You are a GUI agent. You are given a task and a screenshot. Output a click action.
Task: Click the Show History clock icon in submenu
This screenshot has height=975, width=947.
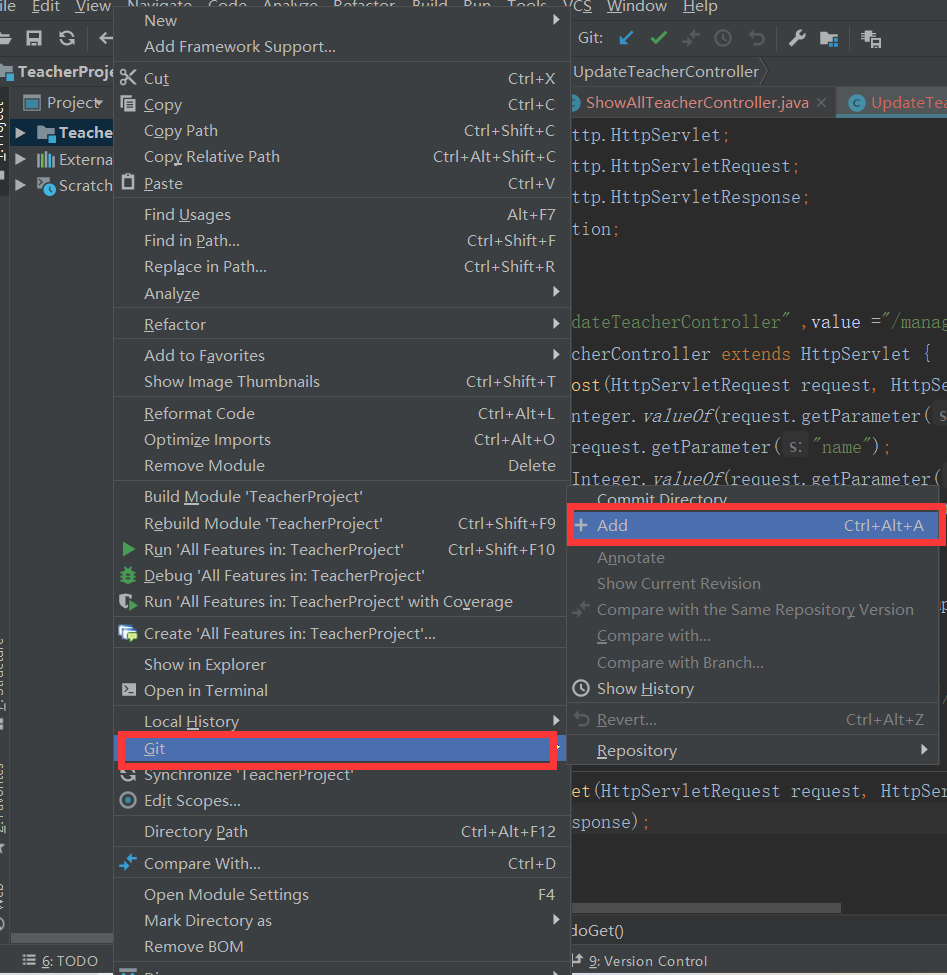pyautogui.click(x=581, y=688)
